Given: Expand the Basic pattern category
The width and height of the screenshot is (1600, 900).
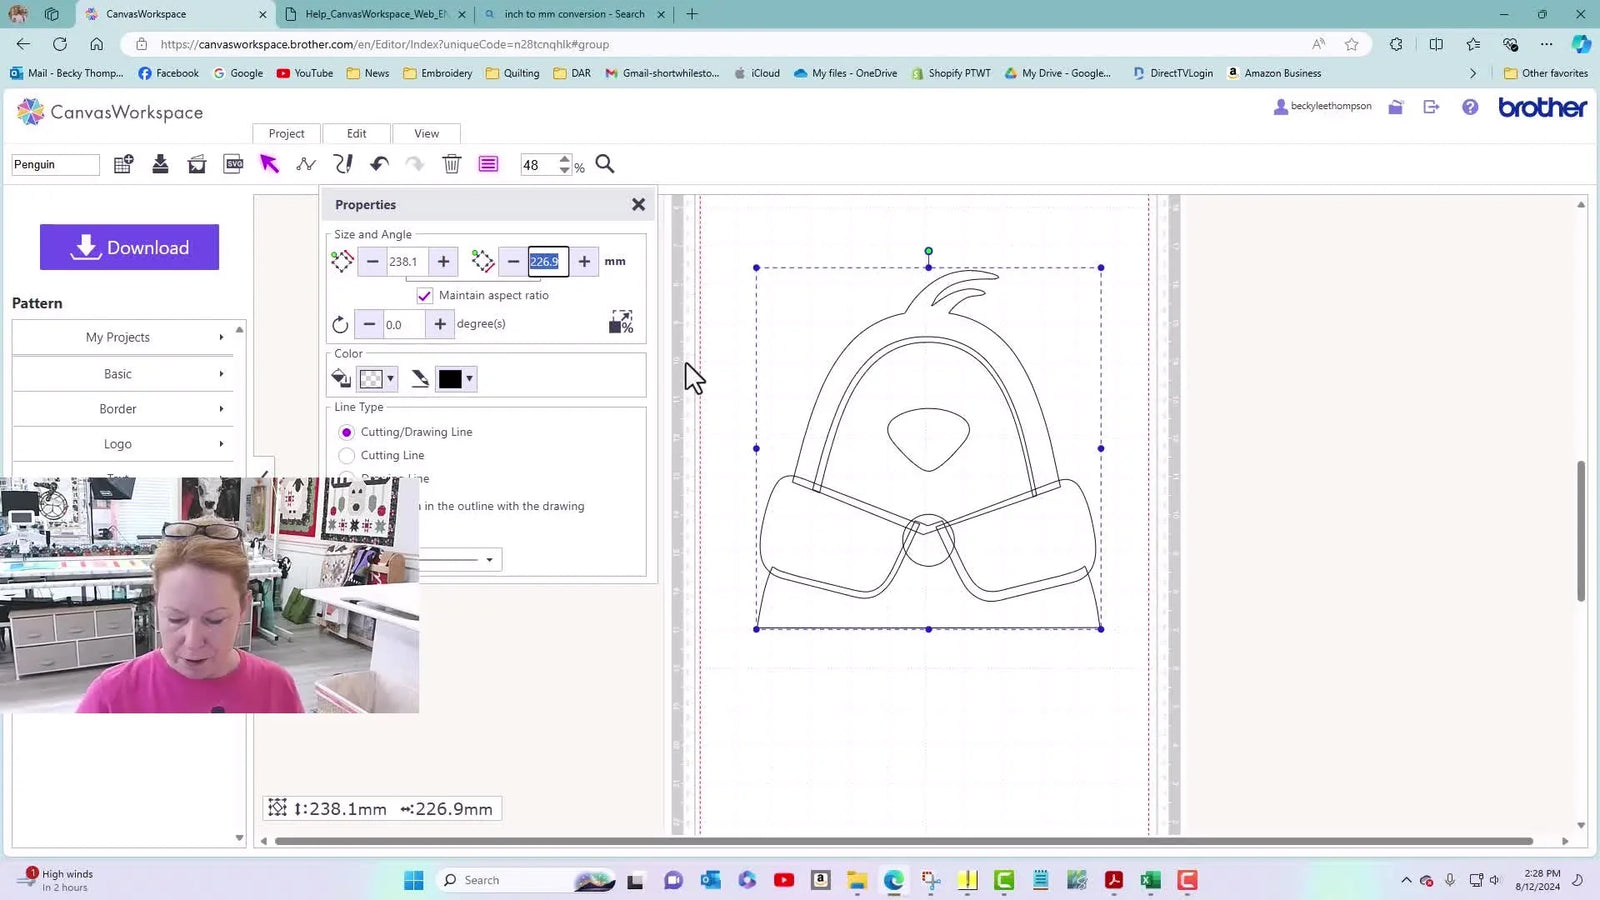Looking at the screenshot, I should (120, 373).
